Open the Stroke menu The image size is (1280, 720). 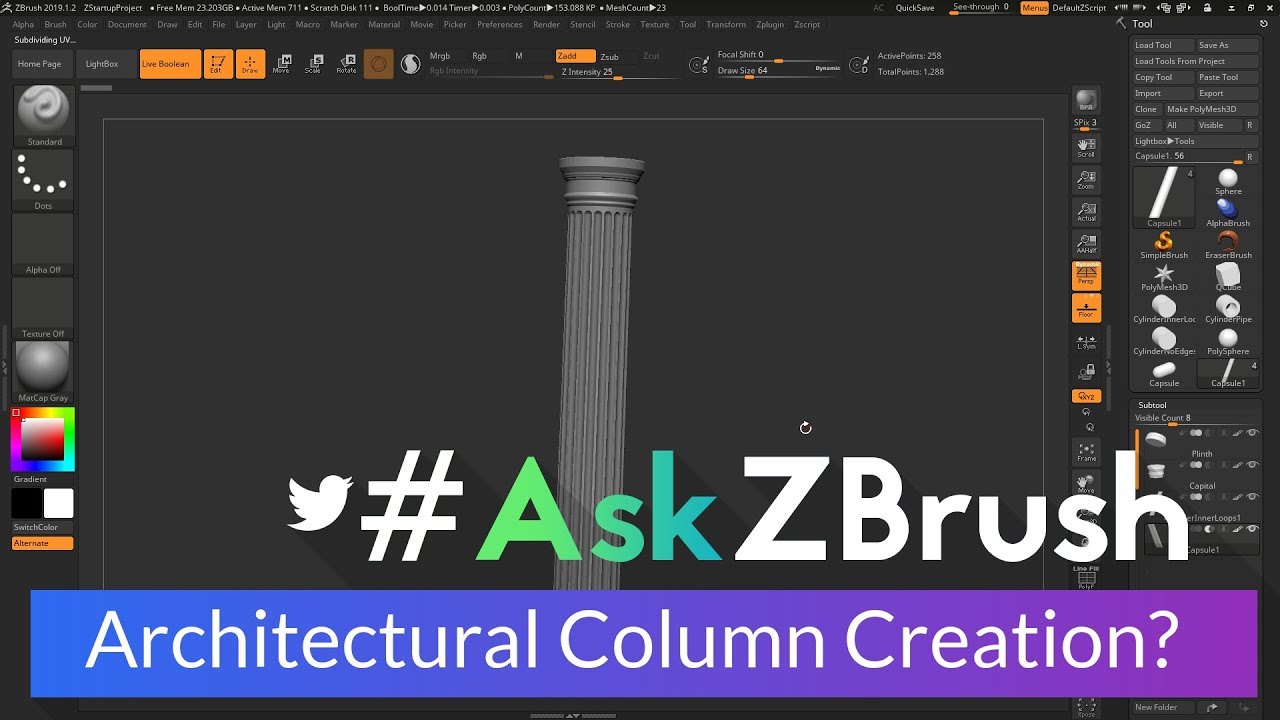point(618,24)
